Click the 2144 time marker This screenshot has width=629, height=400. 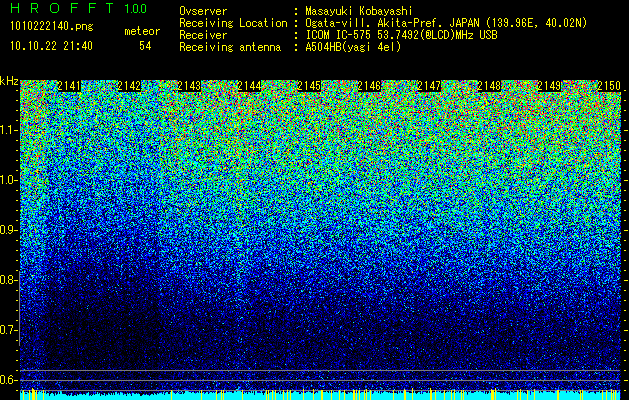(249, 86)
